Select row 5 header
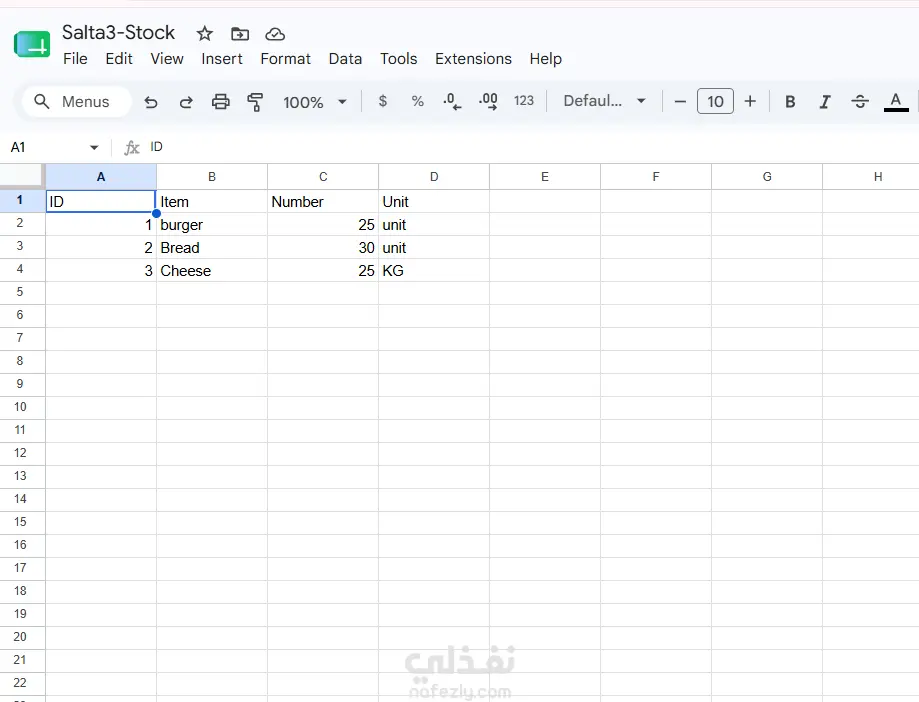Image resolution: width=919 pixels, height=702 pixels. click(x=22, y=292)
